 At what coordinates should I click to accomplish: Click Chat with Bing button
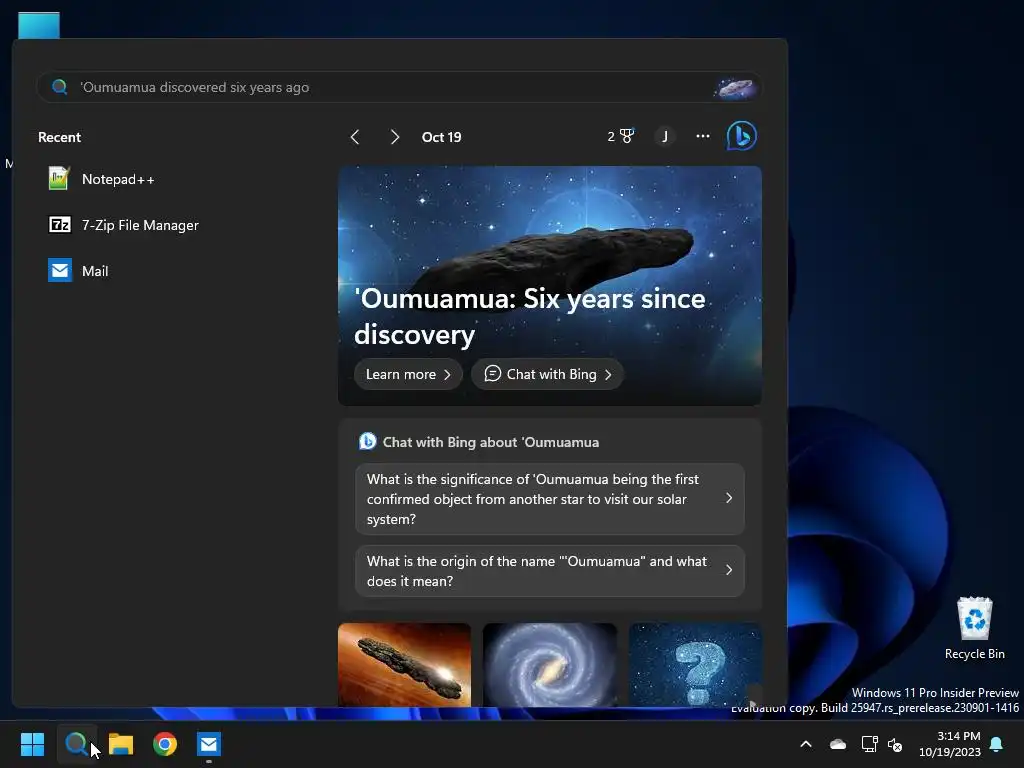coord(547,374)
